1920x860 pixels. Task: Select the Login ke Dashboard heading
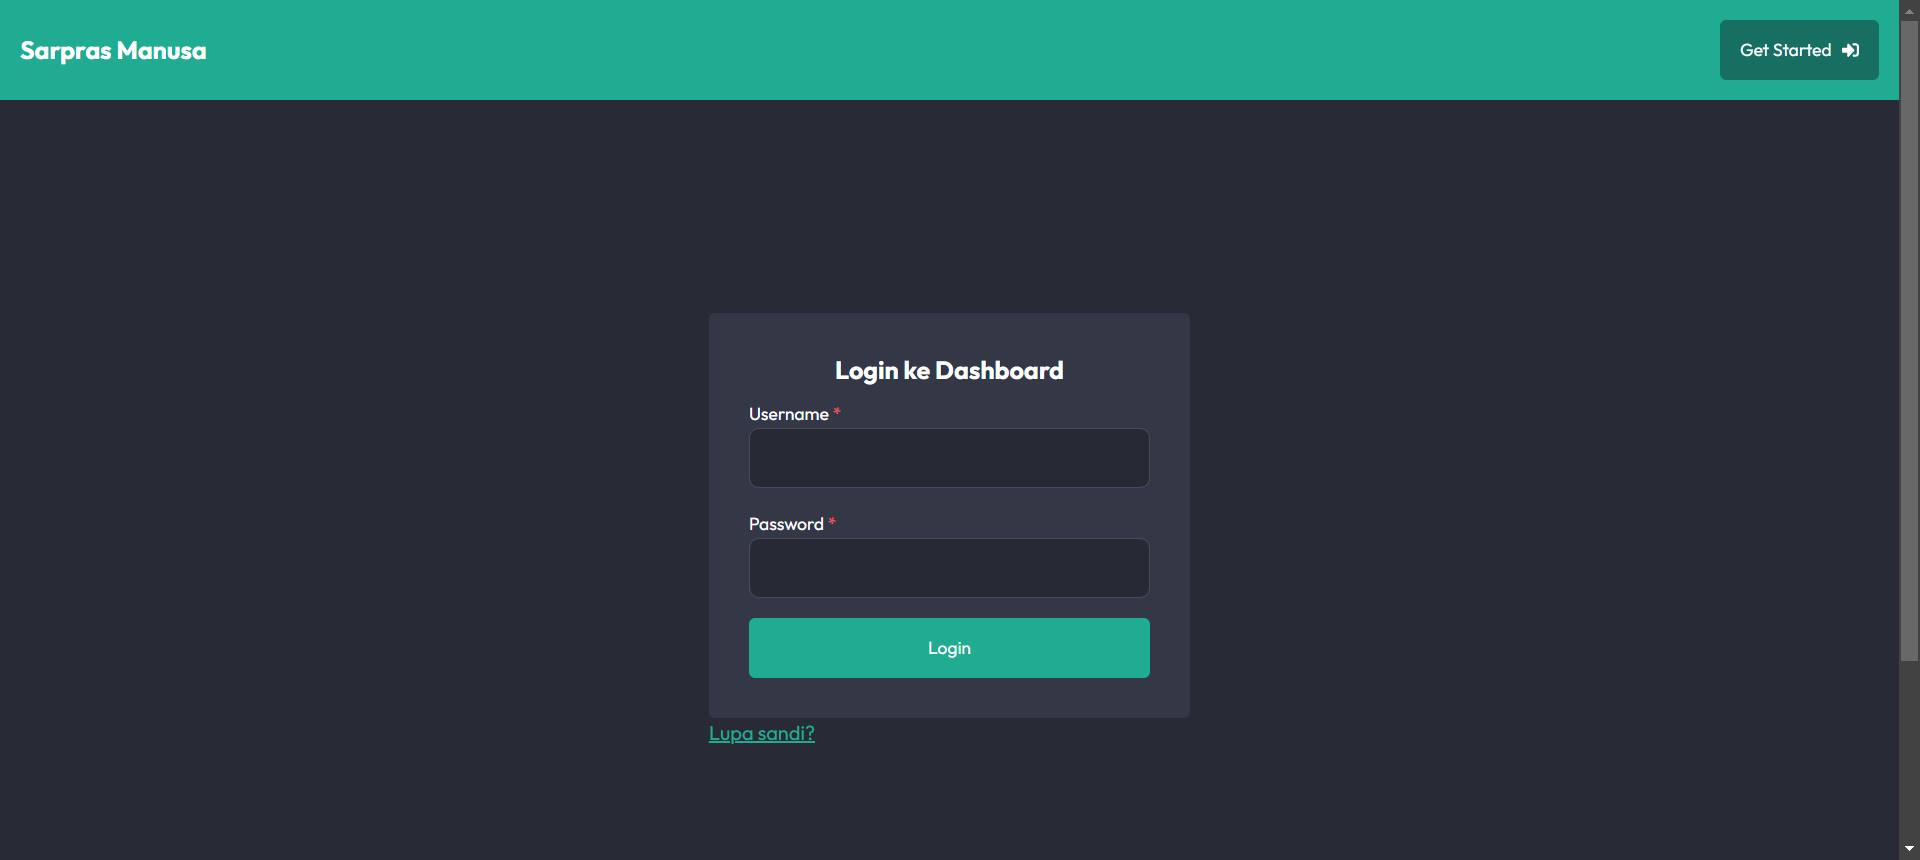pos(949,371)
